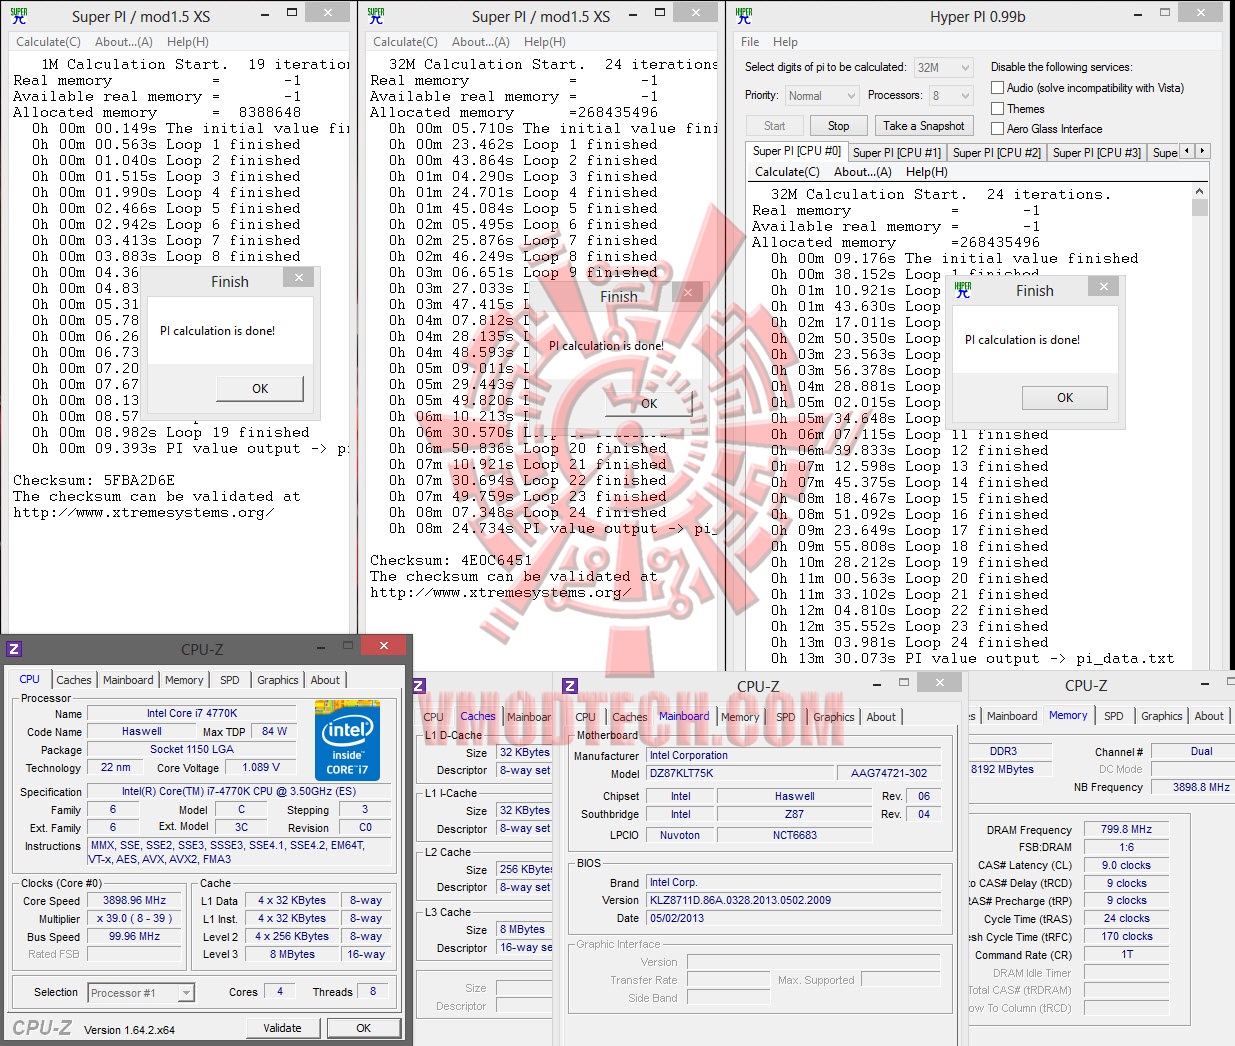
Task: Select the SPD tab in the Memory CPU-Z window
Action: (x=1114, y=716)
